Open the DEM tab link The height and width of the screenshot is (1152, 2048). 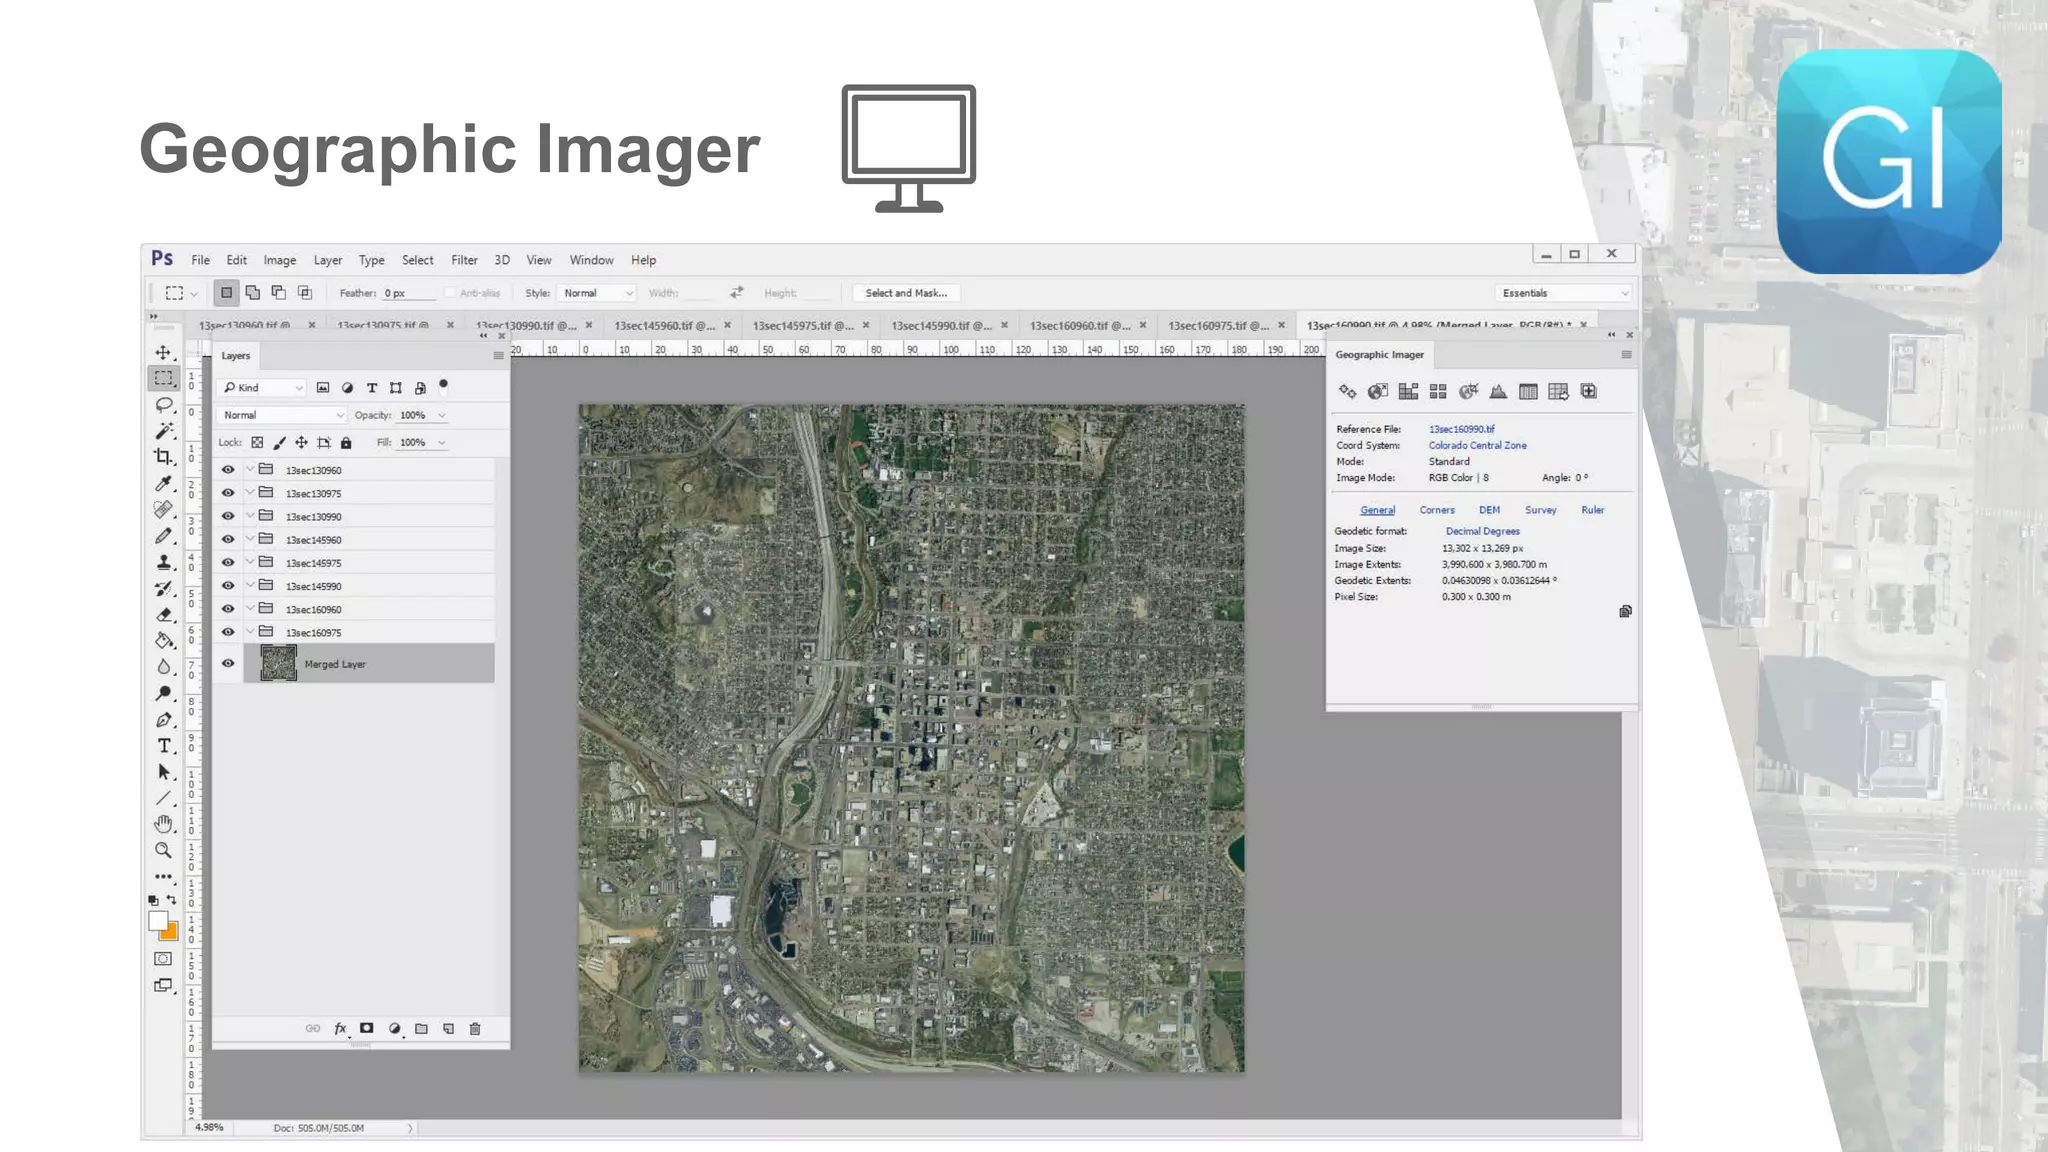[1489, 510]
